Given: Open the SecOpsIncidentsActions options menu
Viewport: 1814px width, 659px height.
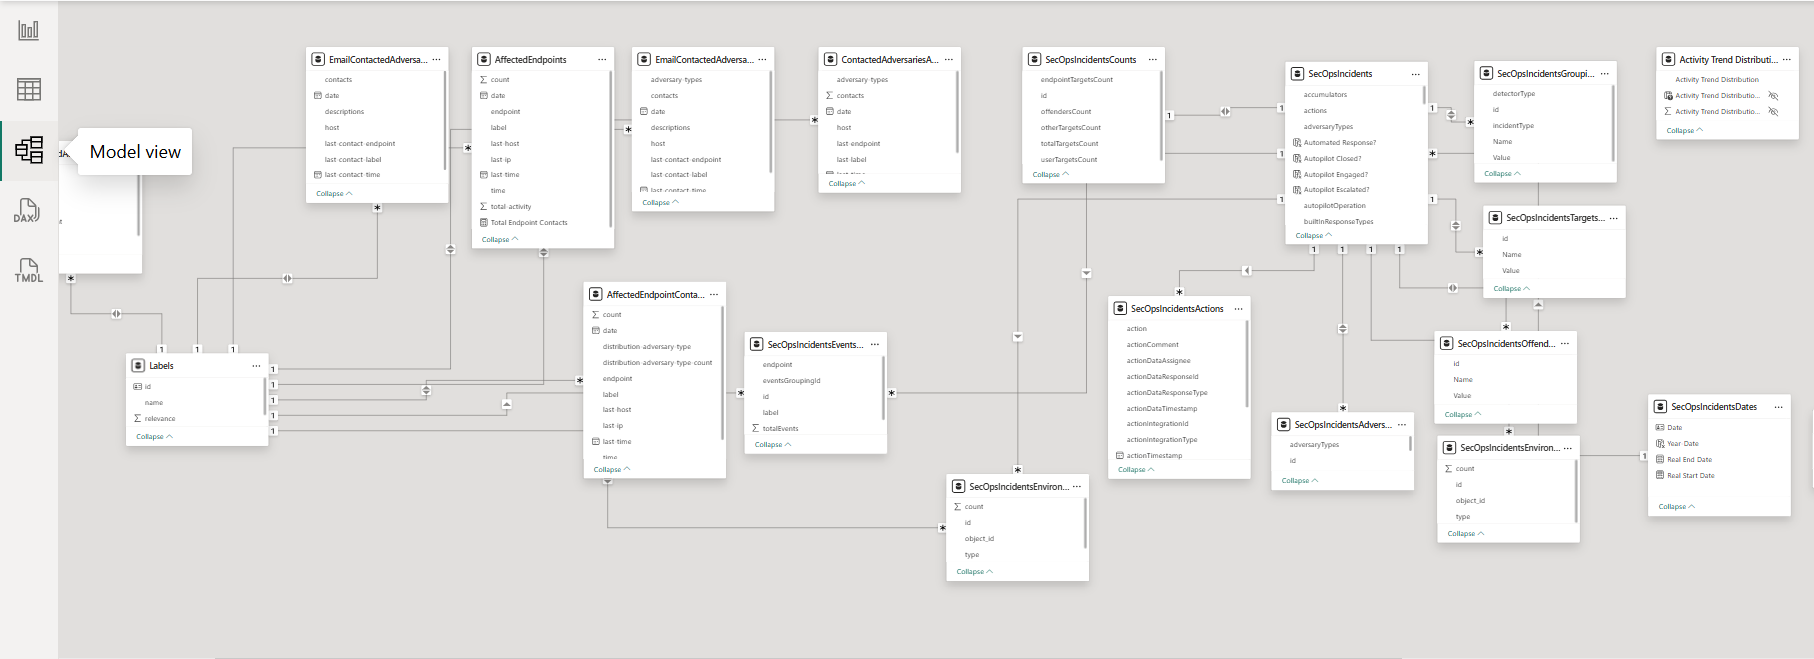Looking at the screenshot, I should (x=1238, y=309).
